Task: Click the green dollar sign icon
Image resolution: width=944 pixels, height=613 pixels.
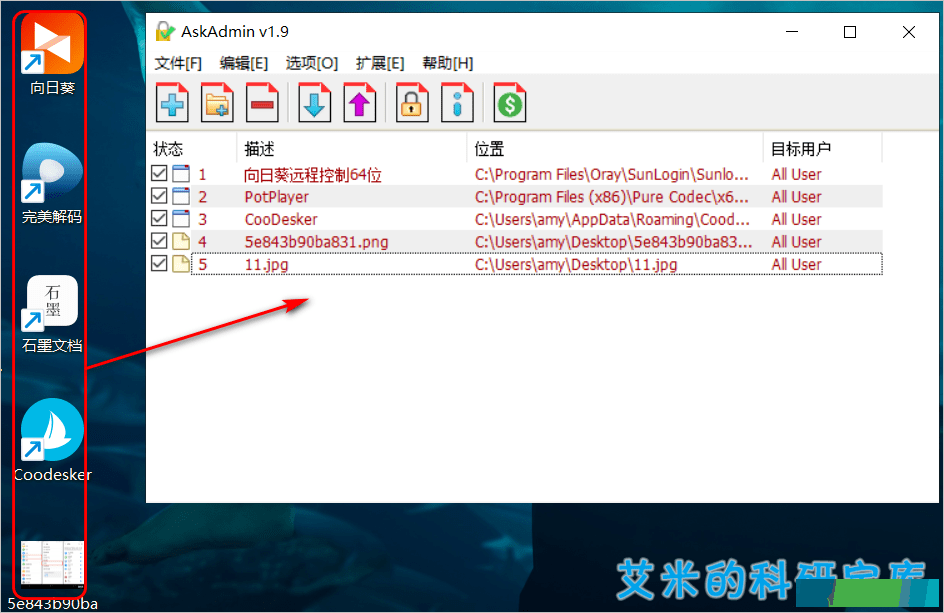Action: (510, 103)
